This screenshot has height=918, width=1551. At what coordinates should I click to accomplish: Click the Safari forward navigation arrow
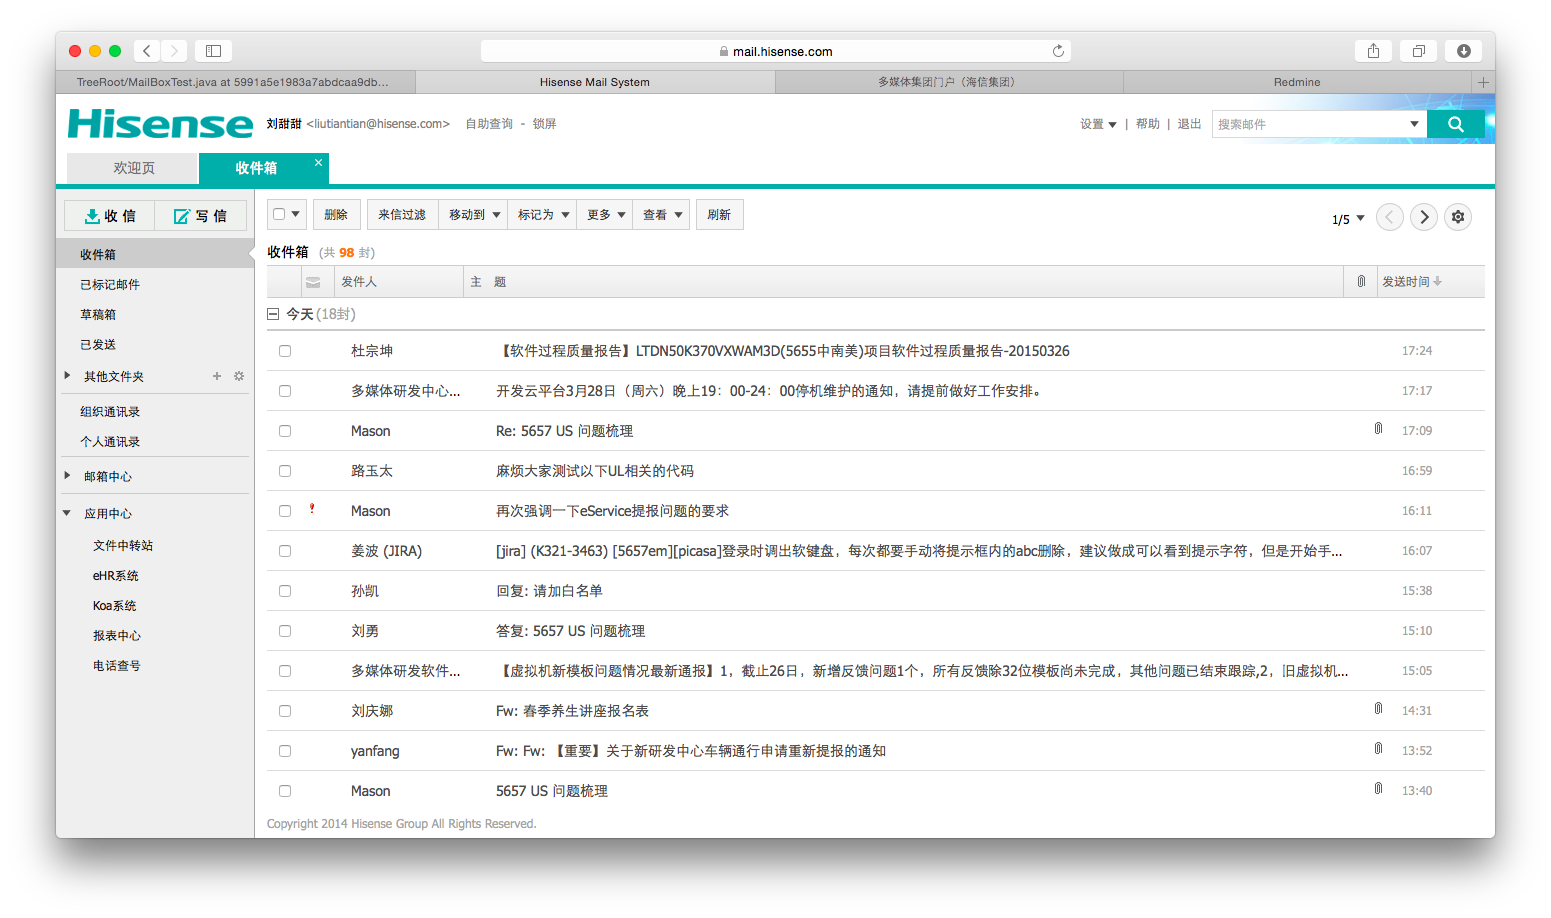pyautogui.click(x=174, y=51)
